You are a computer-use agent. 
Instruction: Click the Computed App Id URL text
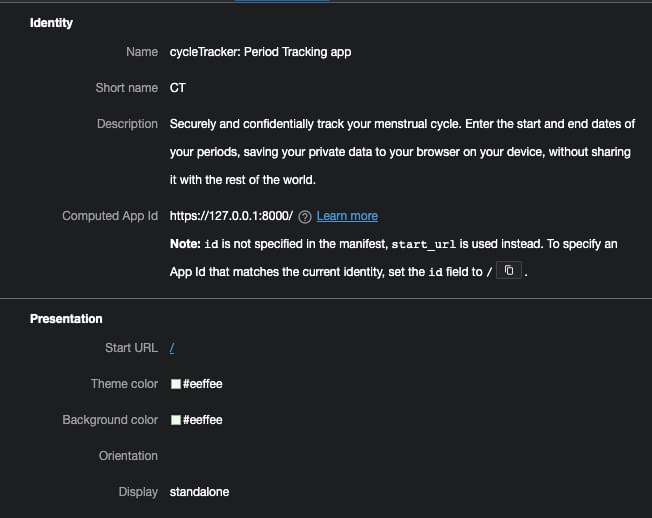tap(231, 216)
